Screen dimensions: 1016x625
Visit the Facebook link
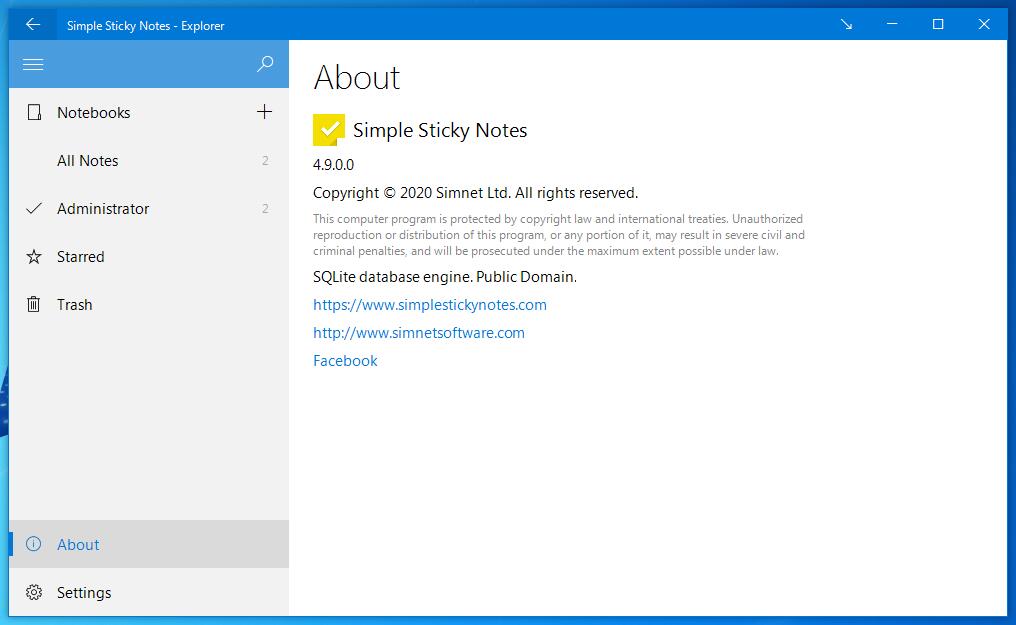tap(345, 361)
